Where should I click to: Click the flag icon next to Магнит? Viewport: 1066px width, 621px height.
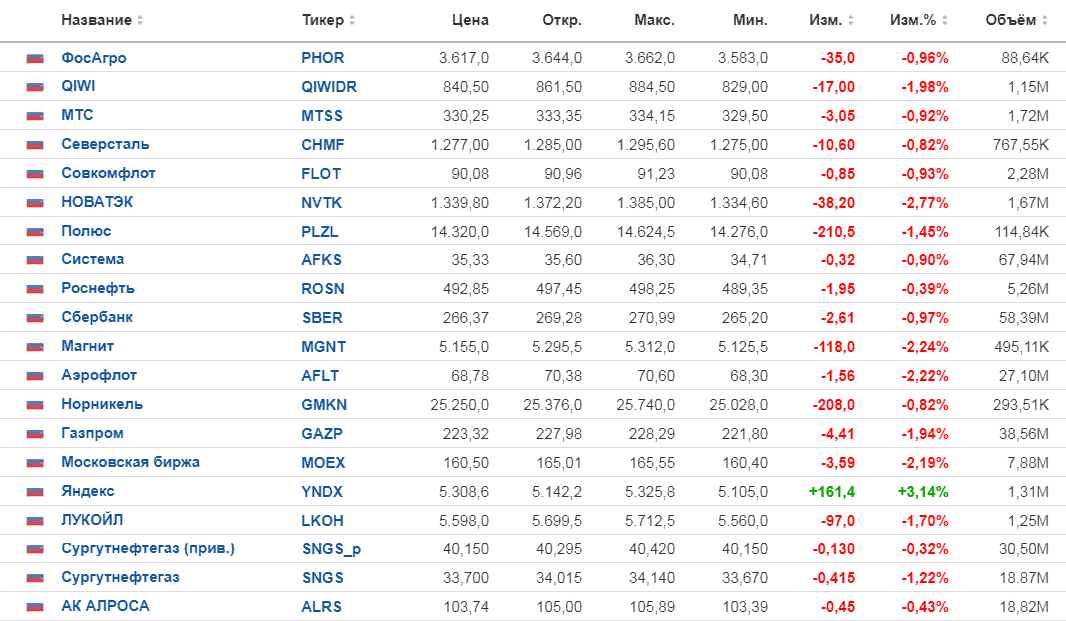(x=35, y=347)
